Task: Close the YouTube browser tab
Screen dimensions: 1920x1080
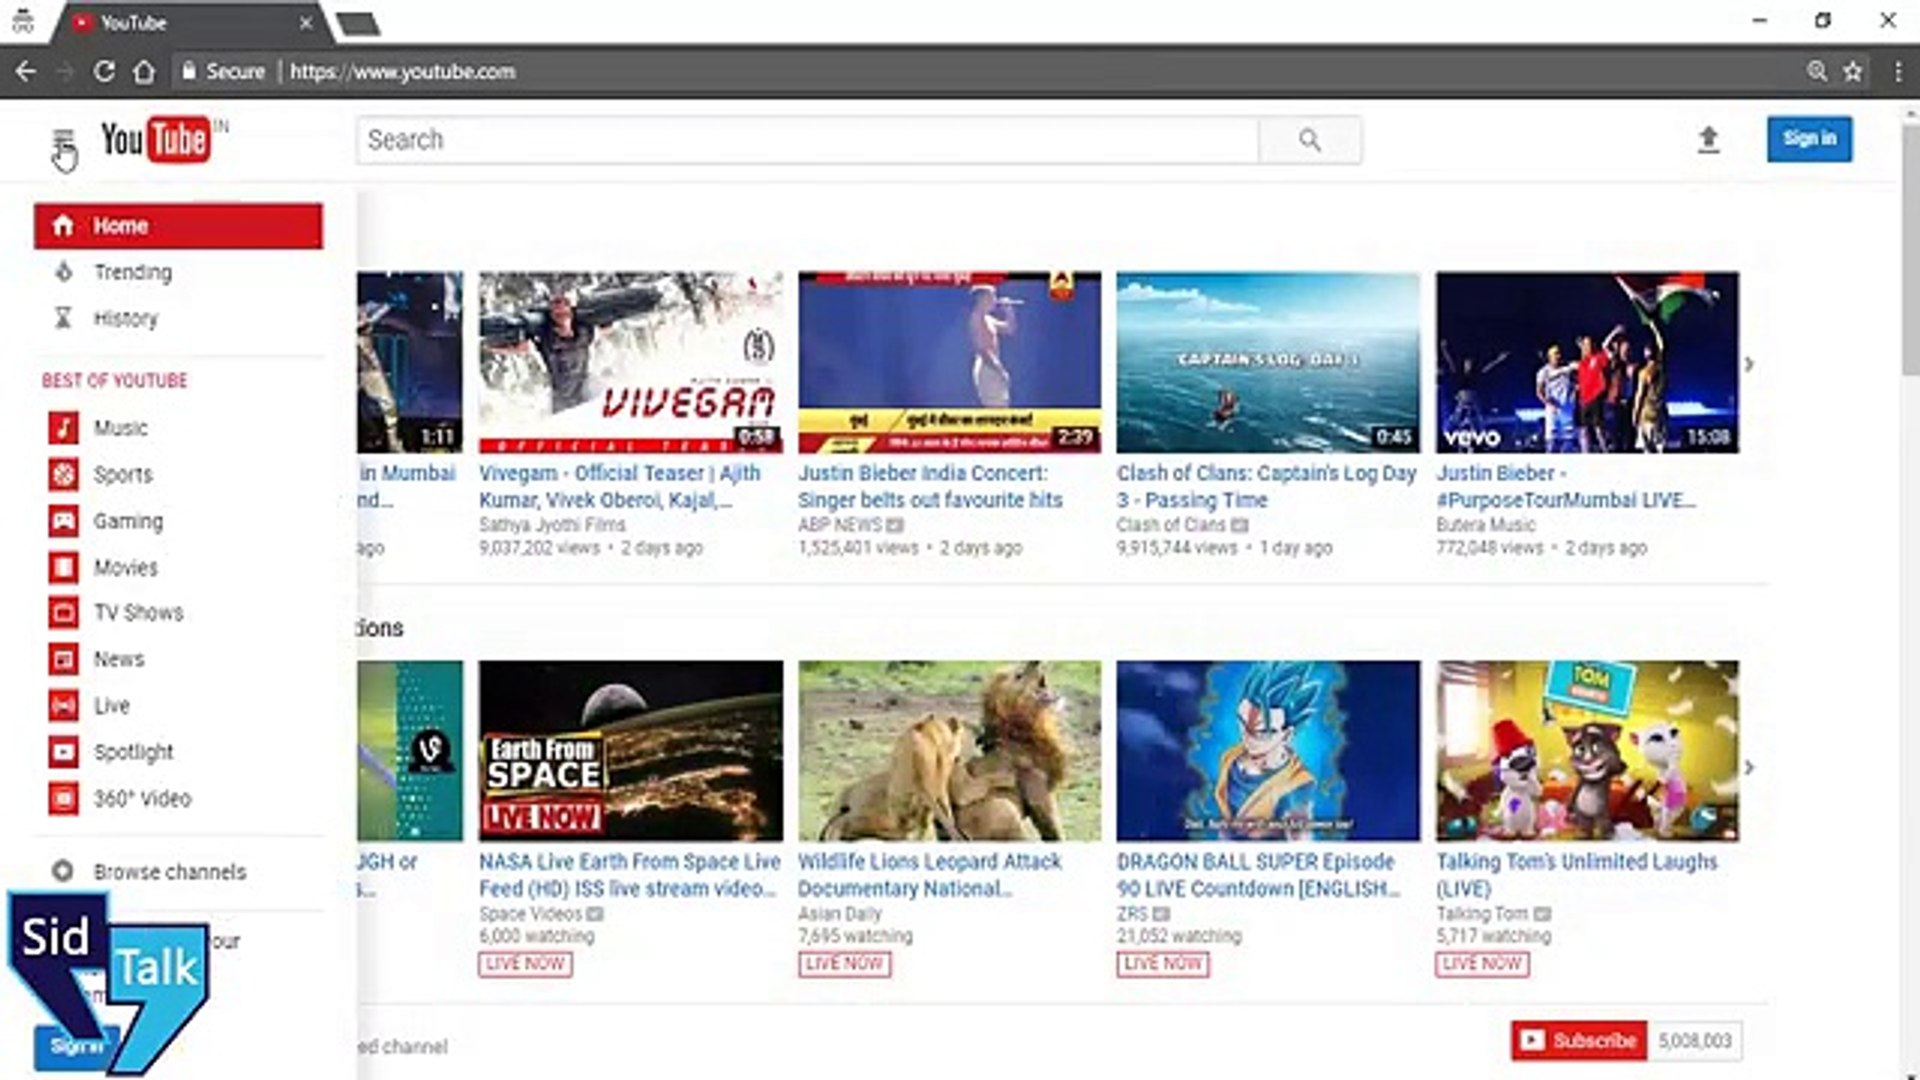Action: [306, 22]
